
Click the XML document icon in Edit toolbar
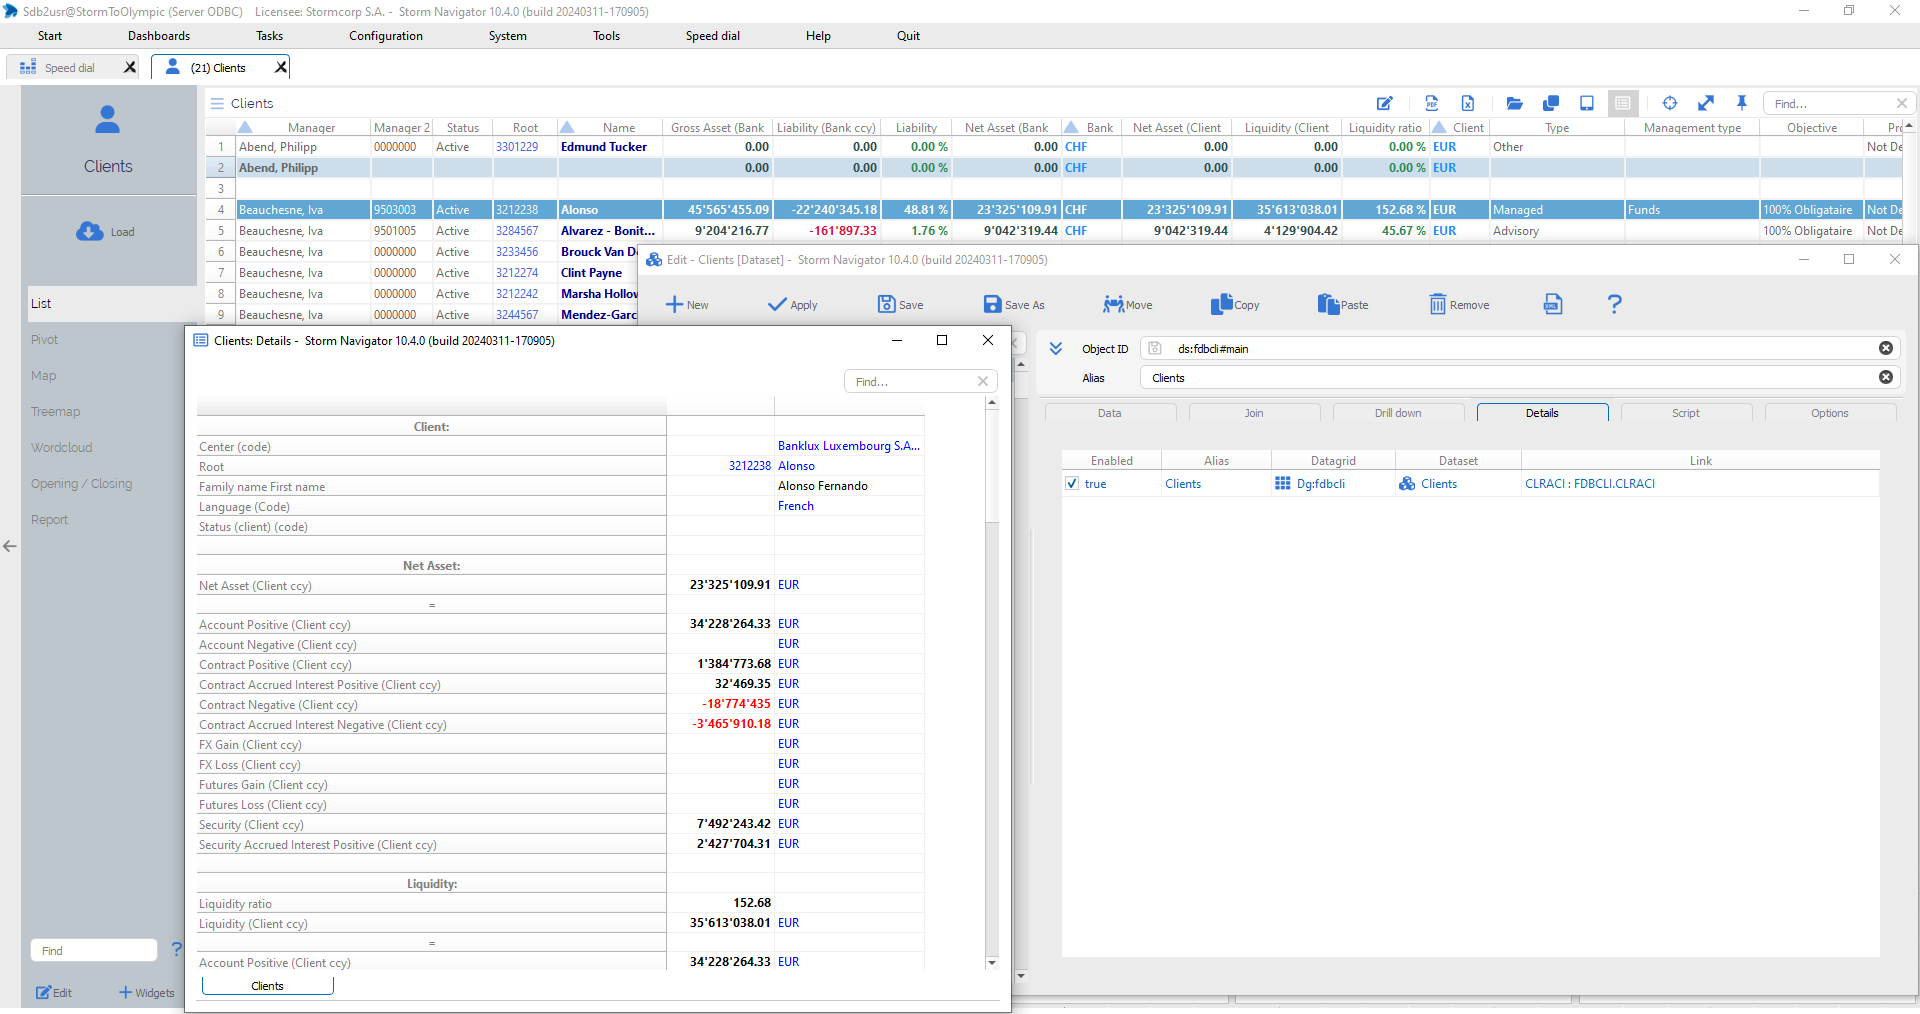[x=1553, y=304]
